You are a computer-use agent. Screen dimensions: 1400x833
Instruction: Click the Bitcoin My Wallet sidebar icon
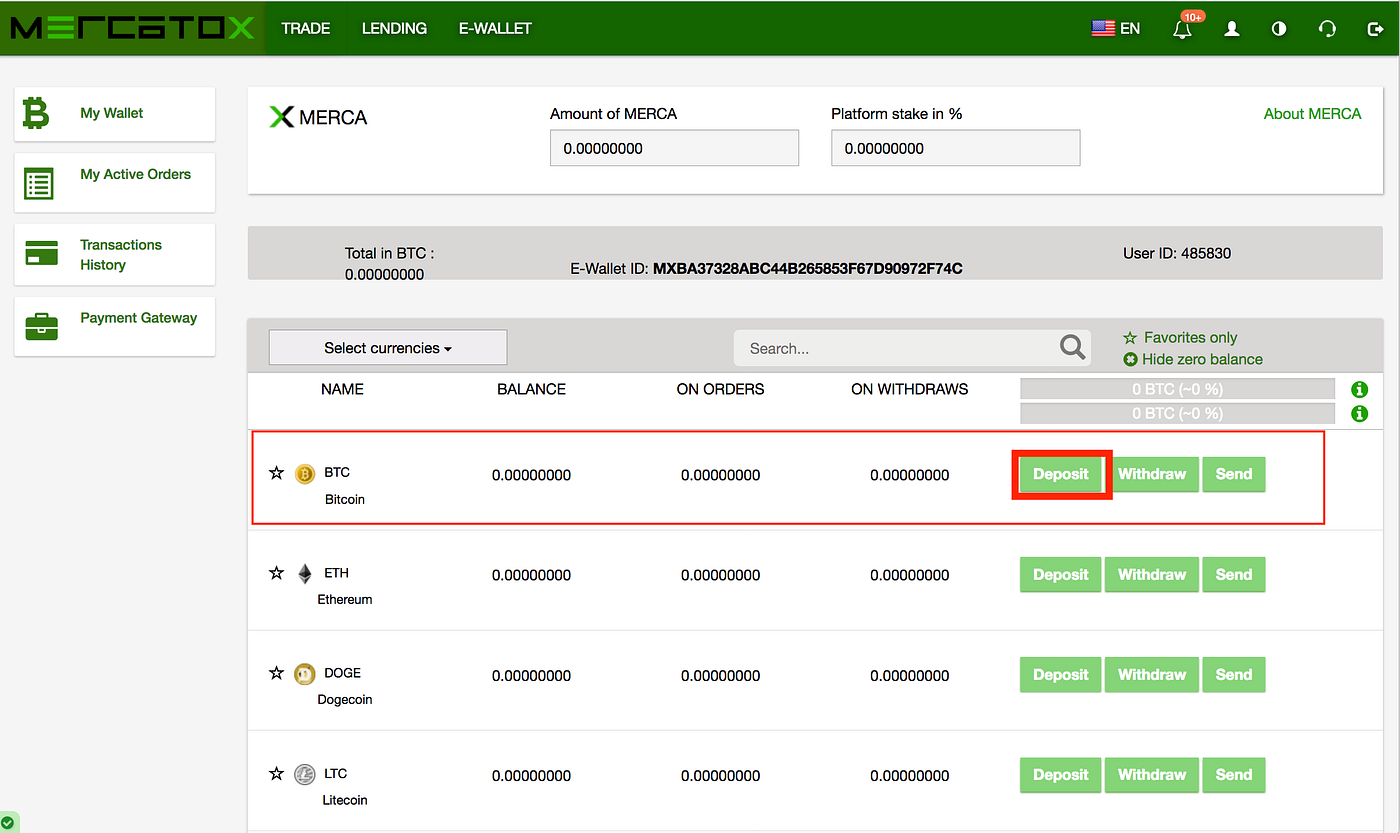pos(36,114)
